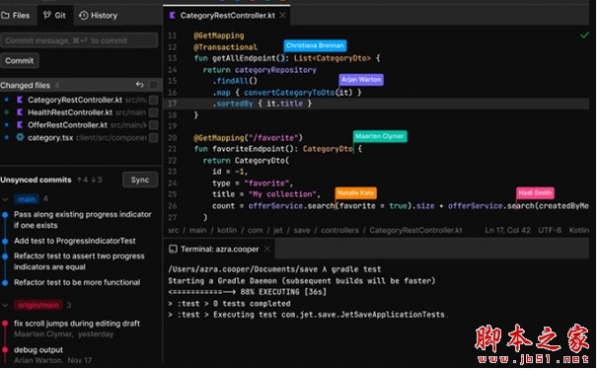Screen dimensions: 600x370
Task: Click the rollback arrow icon in Changed files
Action: [x=140, y=85]
